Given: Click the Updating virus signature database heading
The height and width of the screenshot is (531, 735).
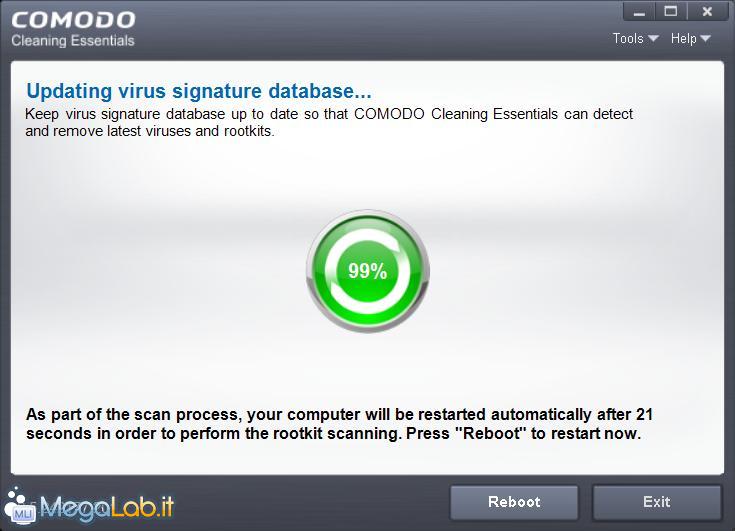Looking at the screenshot, I should point(199,91).
